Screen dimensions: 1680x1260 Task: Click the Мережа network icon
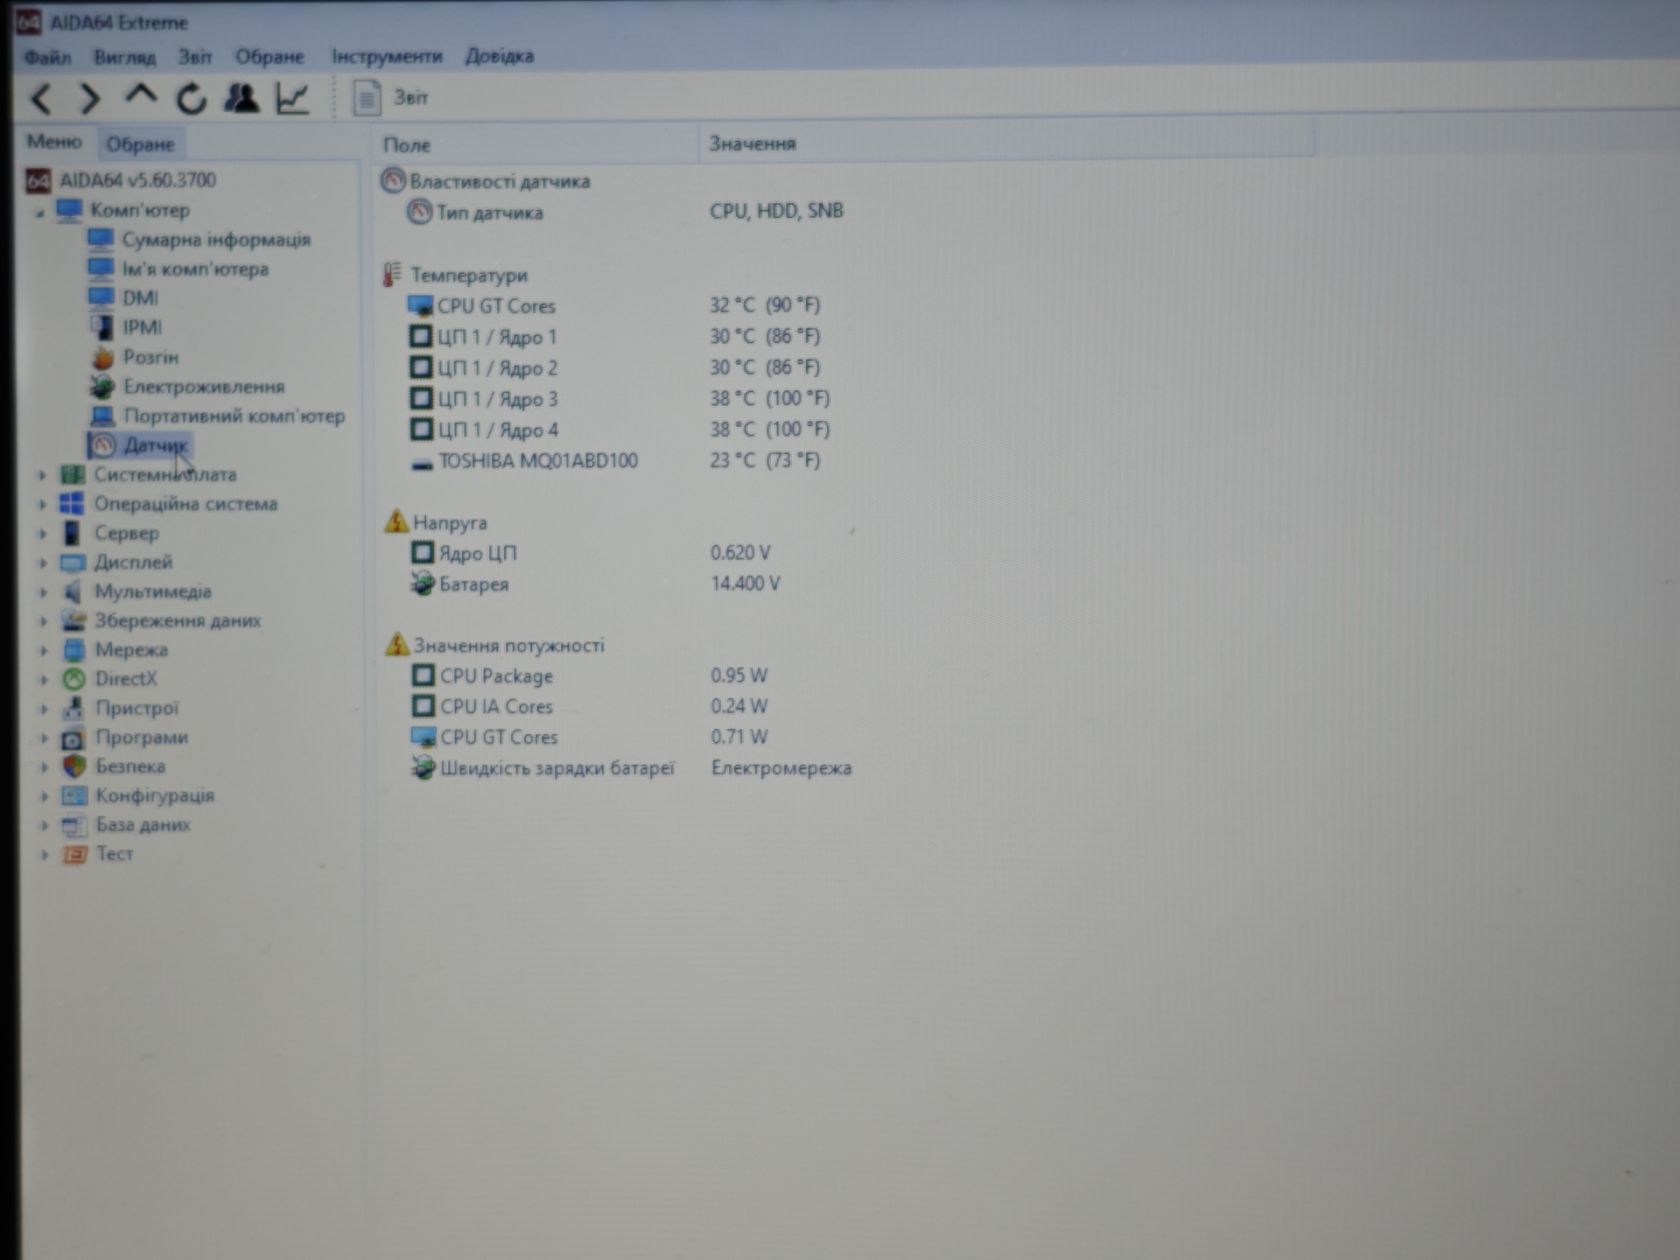[x=74, y=650]
